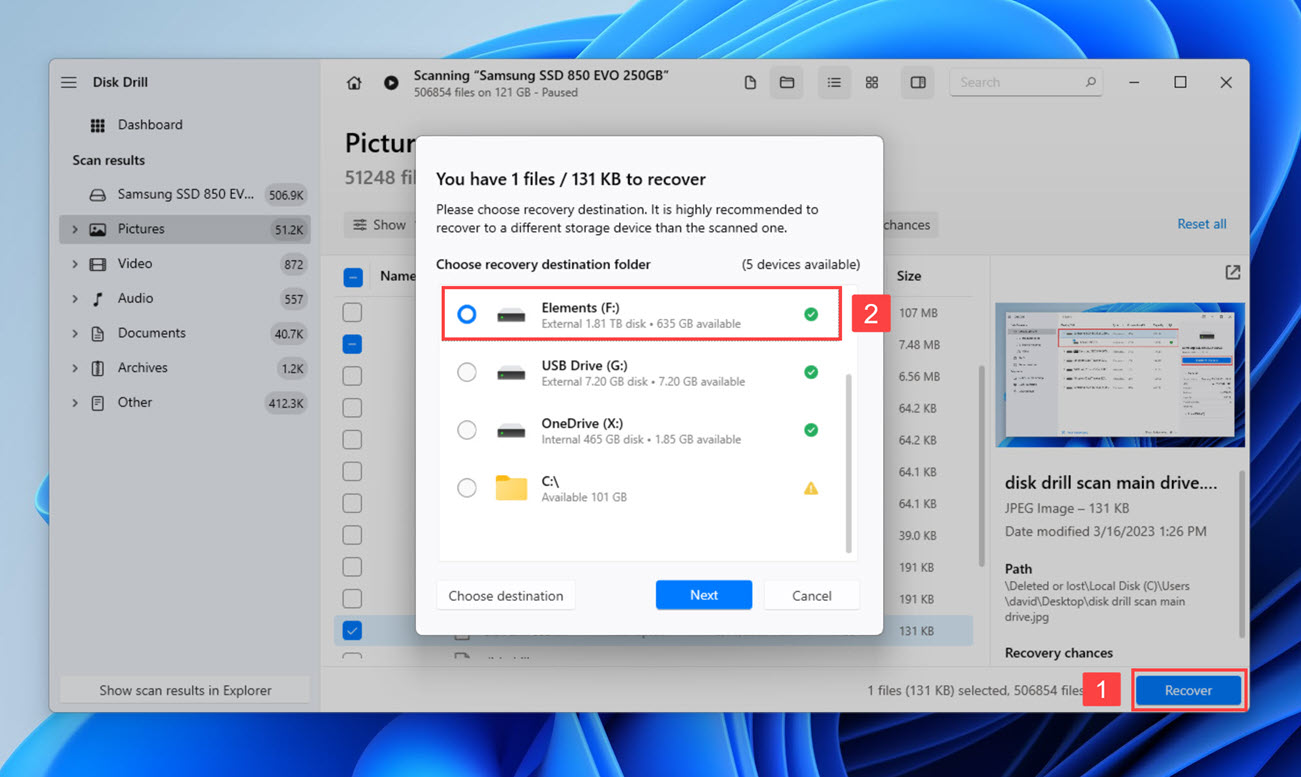The width and height of the screenshot is (1301, 777).
Task: Click the preview panel scrollbar
Action: [1243, 553]
